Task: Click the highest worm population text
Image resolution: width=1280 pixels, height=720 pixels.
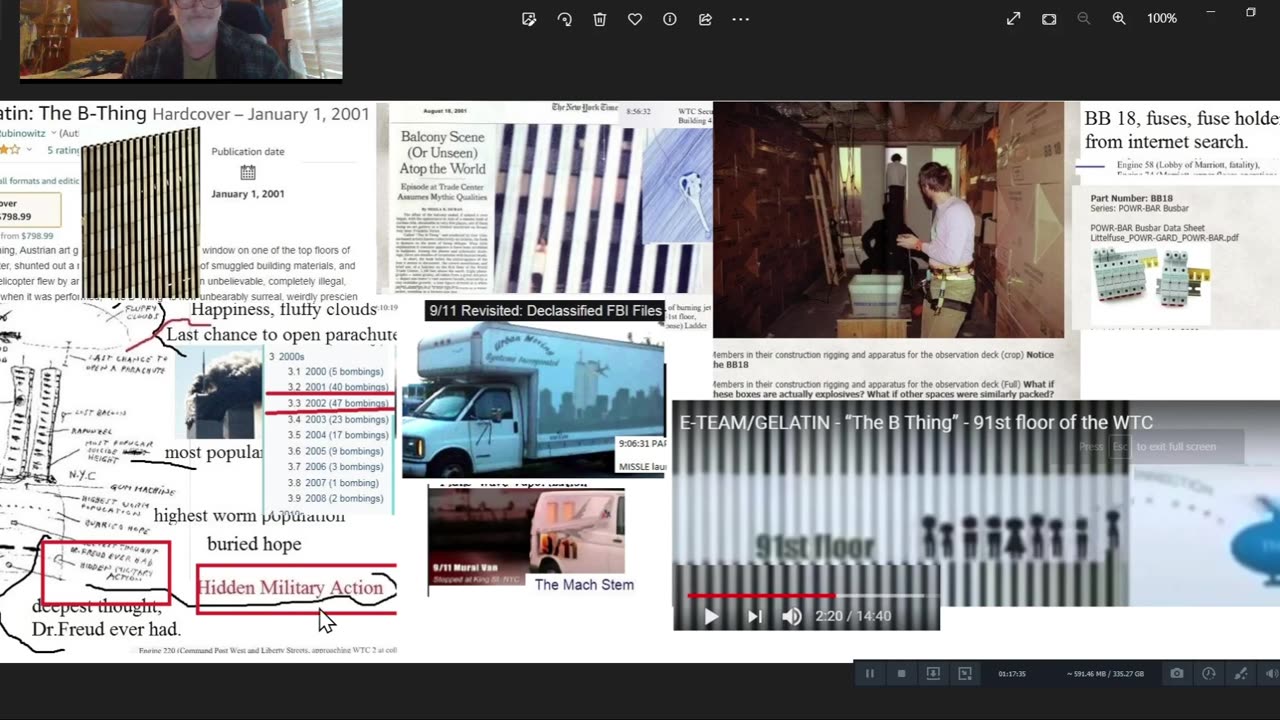Action: click(x=249, y=516)
